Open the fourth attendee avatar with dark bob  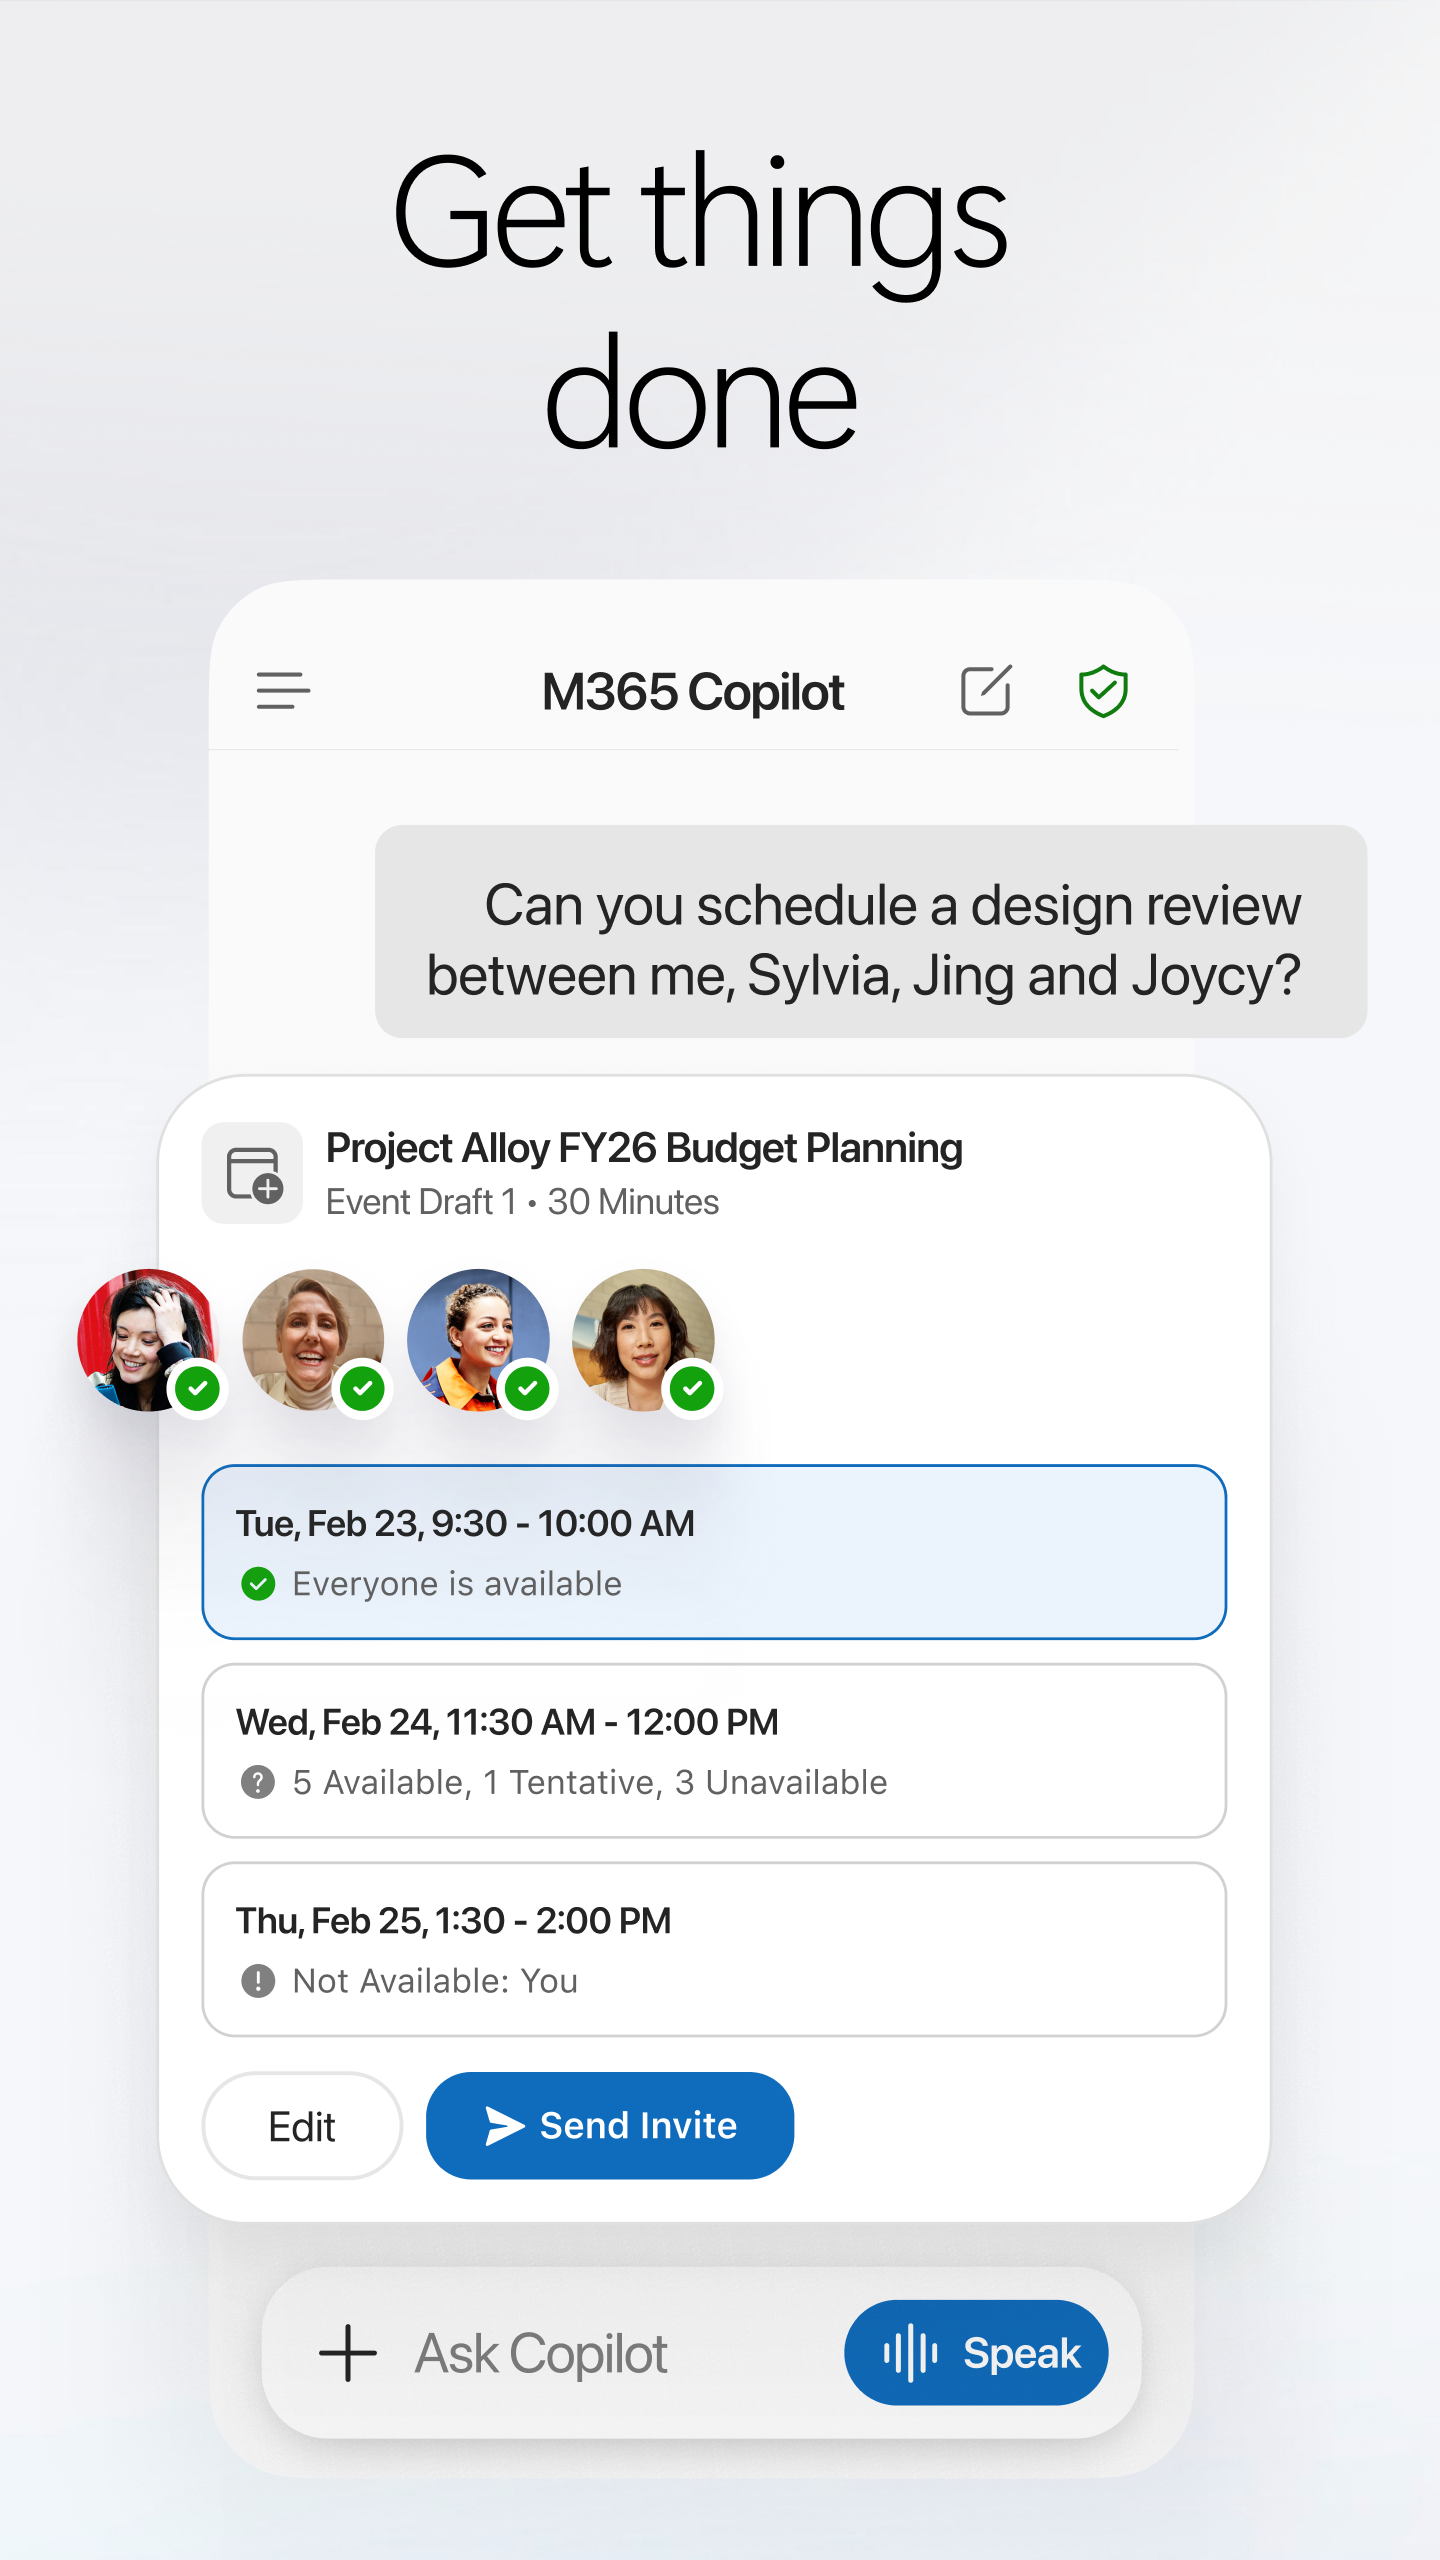pyautogui.click(x=644, y=1340)
